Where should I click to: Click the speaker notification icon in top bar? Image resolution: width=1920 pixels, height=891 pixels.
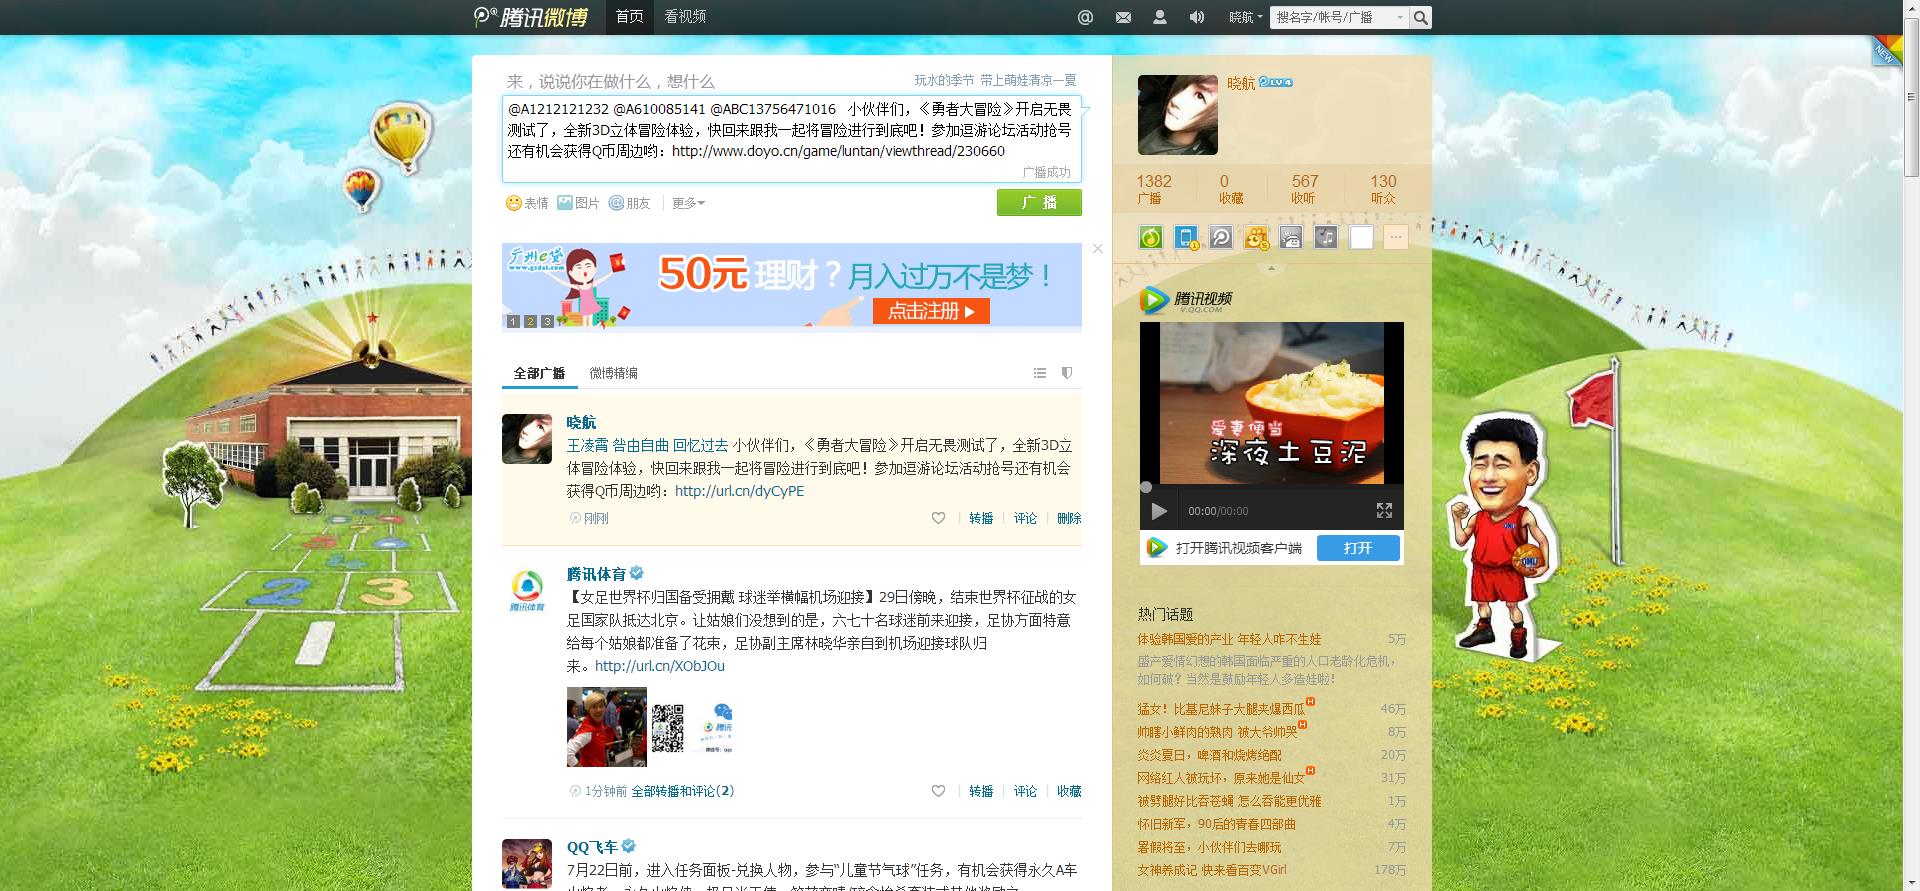1197,17
